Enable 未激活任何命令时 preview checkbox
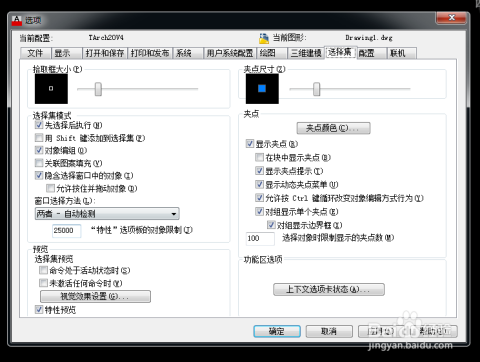Image resolution: width=480 pixels, height=362 pixels. pyautogui.click(x=43, y=283)
